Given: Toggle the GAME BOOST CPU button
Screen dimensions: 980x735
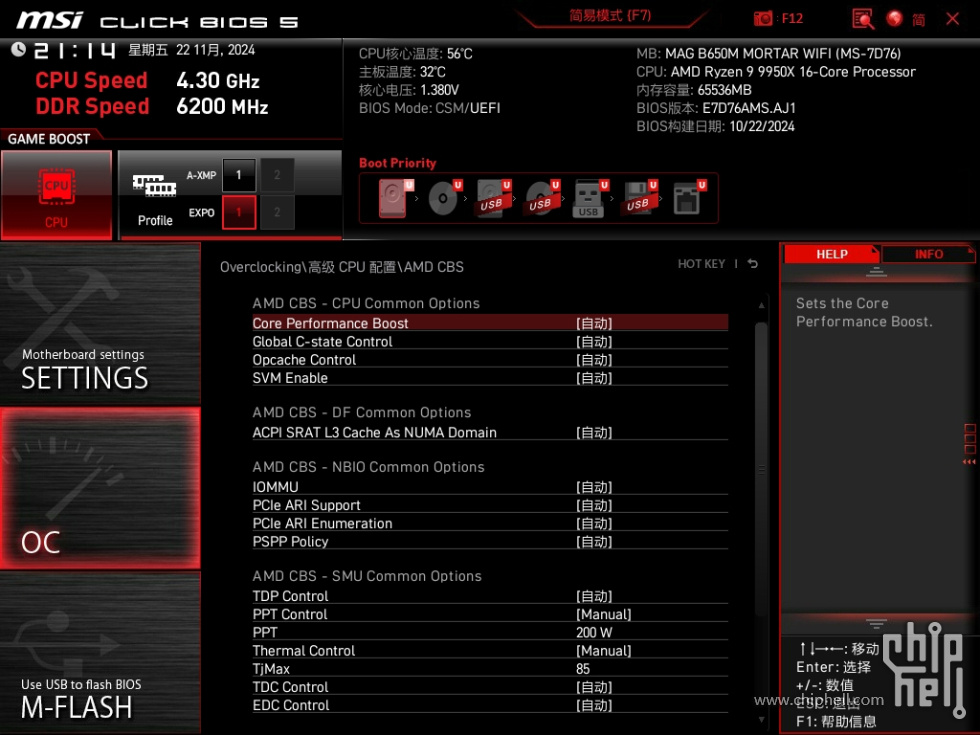Looking at the screenshot, I should click(x=56, y=194).
